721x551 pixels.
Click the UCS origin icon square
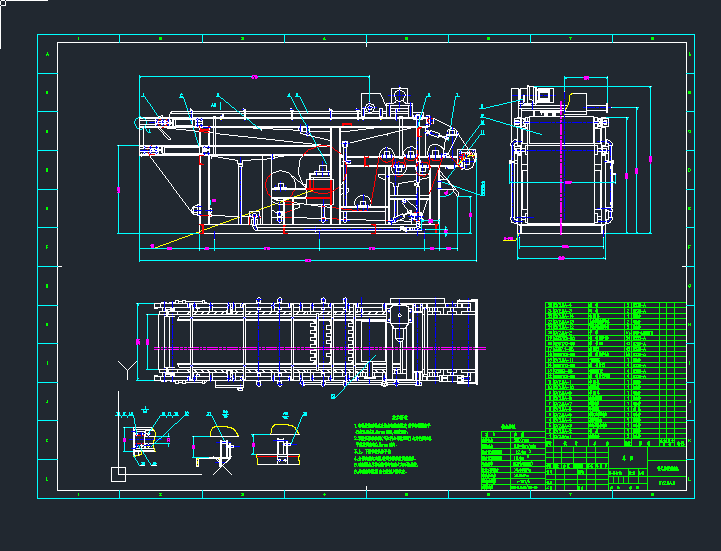tap(118, 474)
